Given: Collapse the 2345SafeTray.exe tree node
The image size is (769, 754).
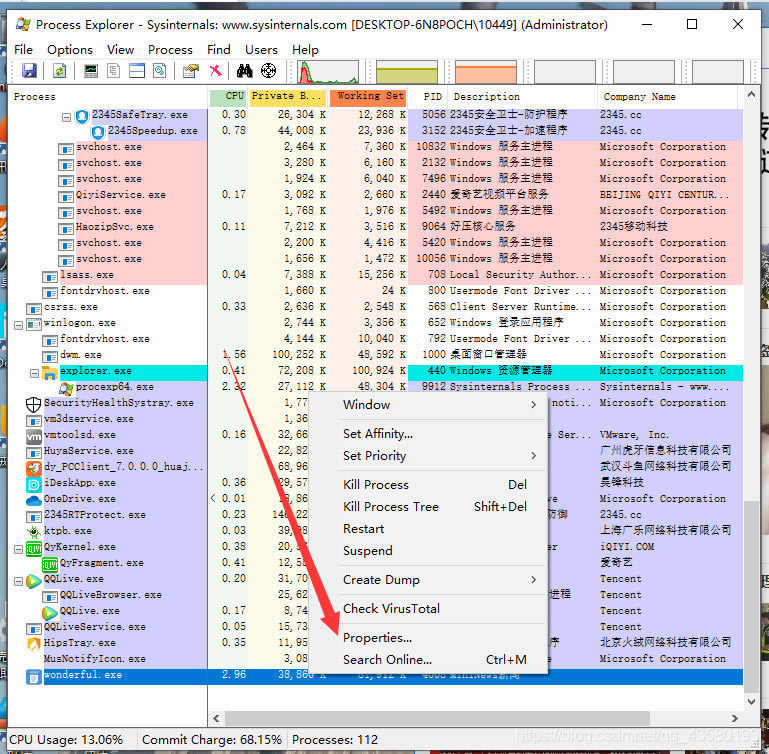Looking at the screenshot, I should (x=66, y=117).
